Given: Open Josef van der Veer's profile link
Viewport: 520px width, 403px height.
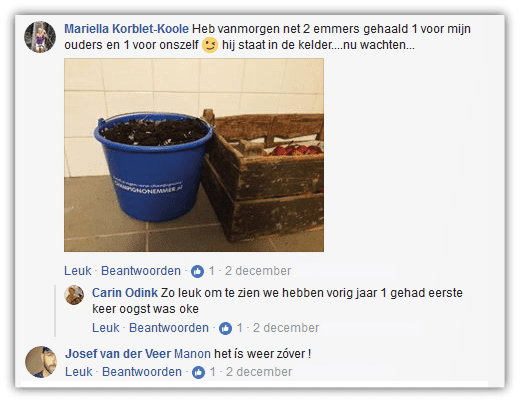Looking at the screenshot, I should [x=118, y=354].
